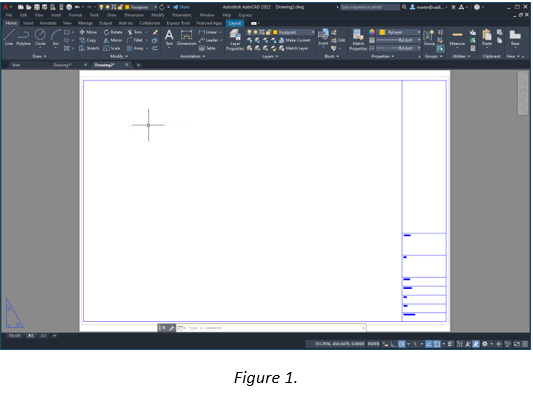This screenshot has width=533, height=393.
Task: Switch to the Drawing1 file tab
Action: 62,65
